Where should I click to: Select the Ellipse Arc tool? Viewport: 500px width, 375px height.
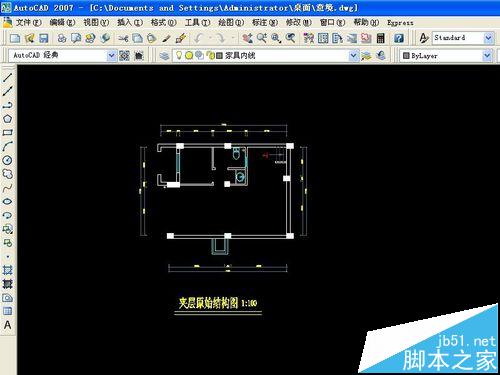[7, 215]
